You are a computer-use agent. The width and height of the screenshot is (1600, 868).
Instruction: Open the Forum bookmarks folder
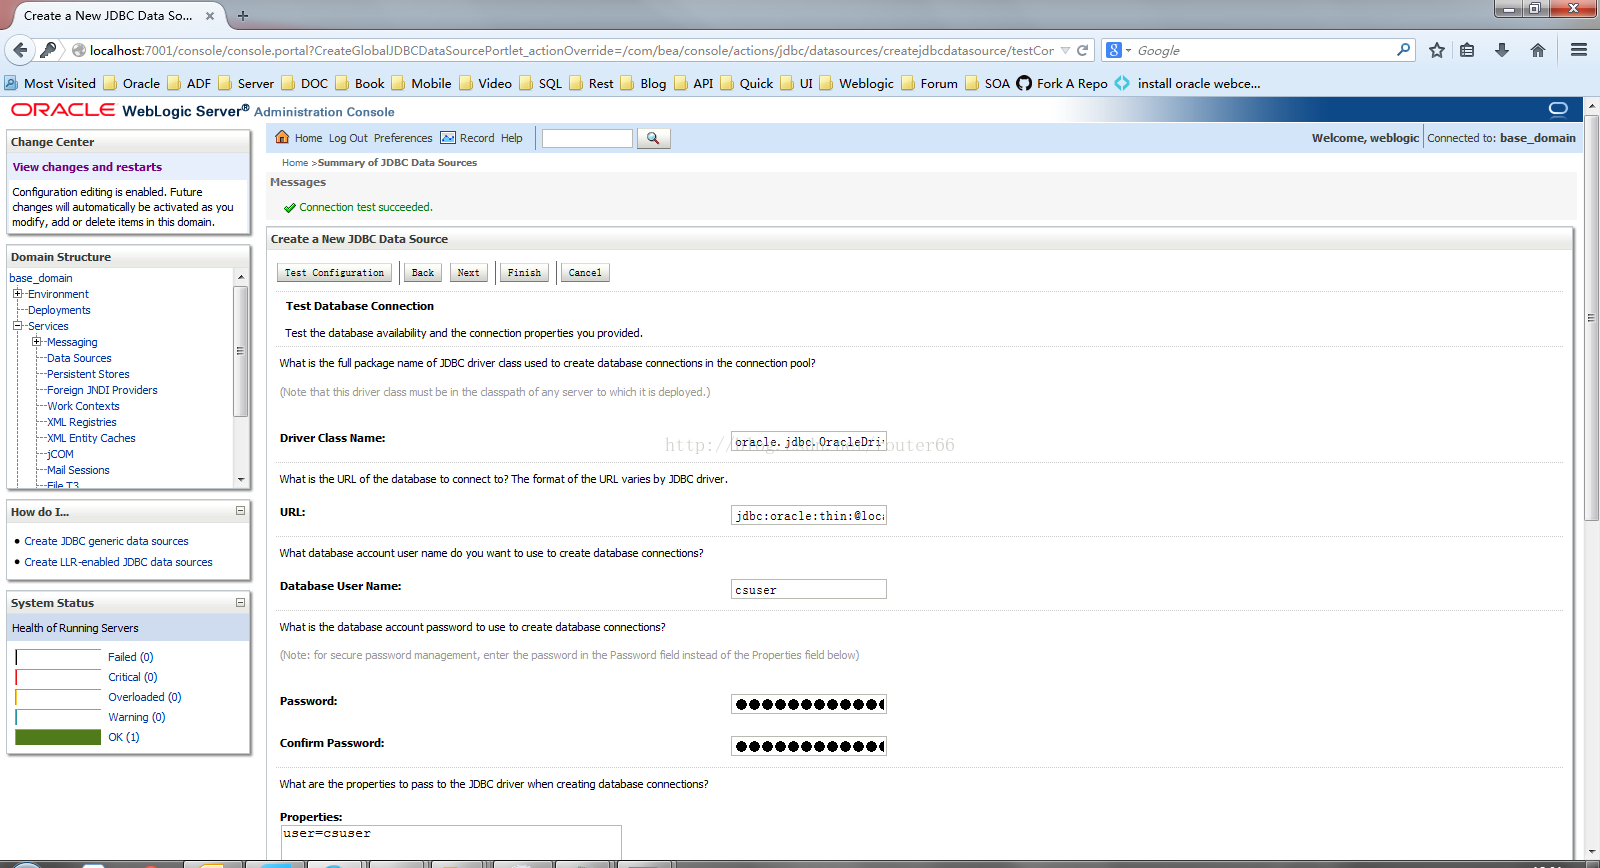(929, 83)
